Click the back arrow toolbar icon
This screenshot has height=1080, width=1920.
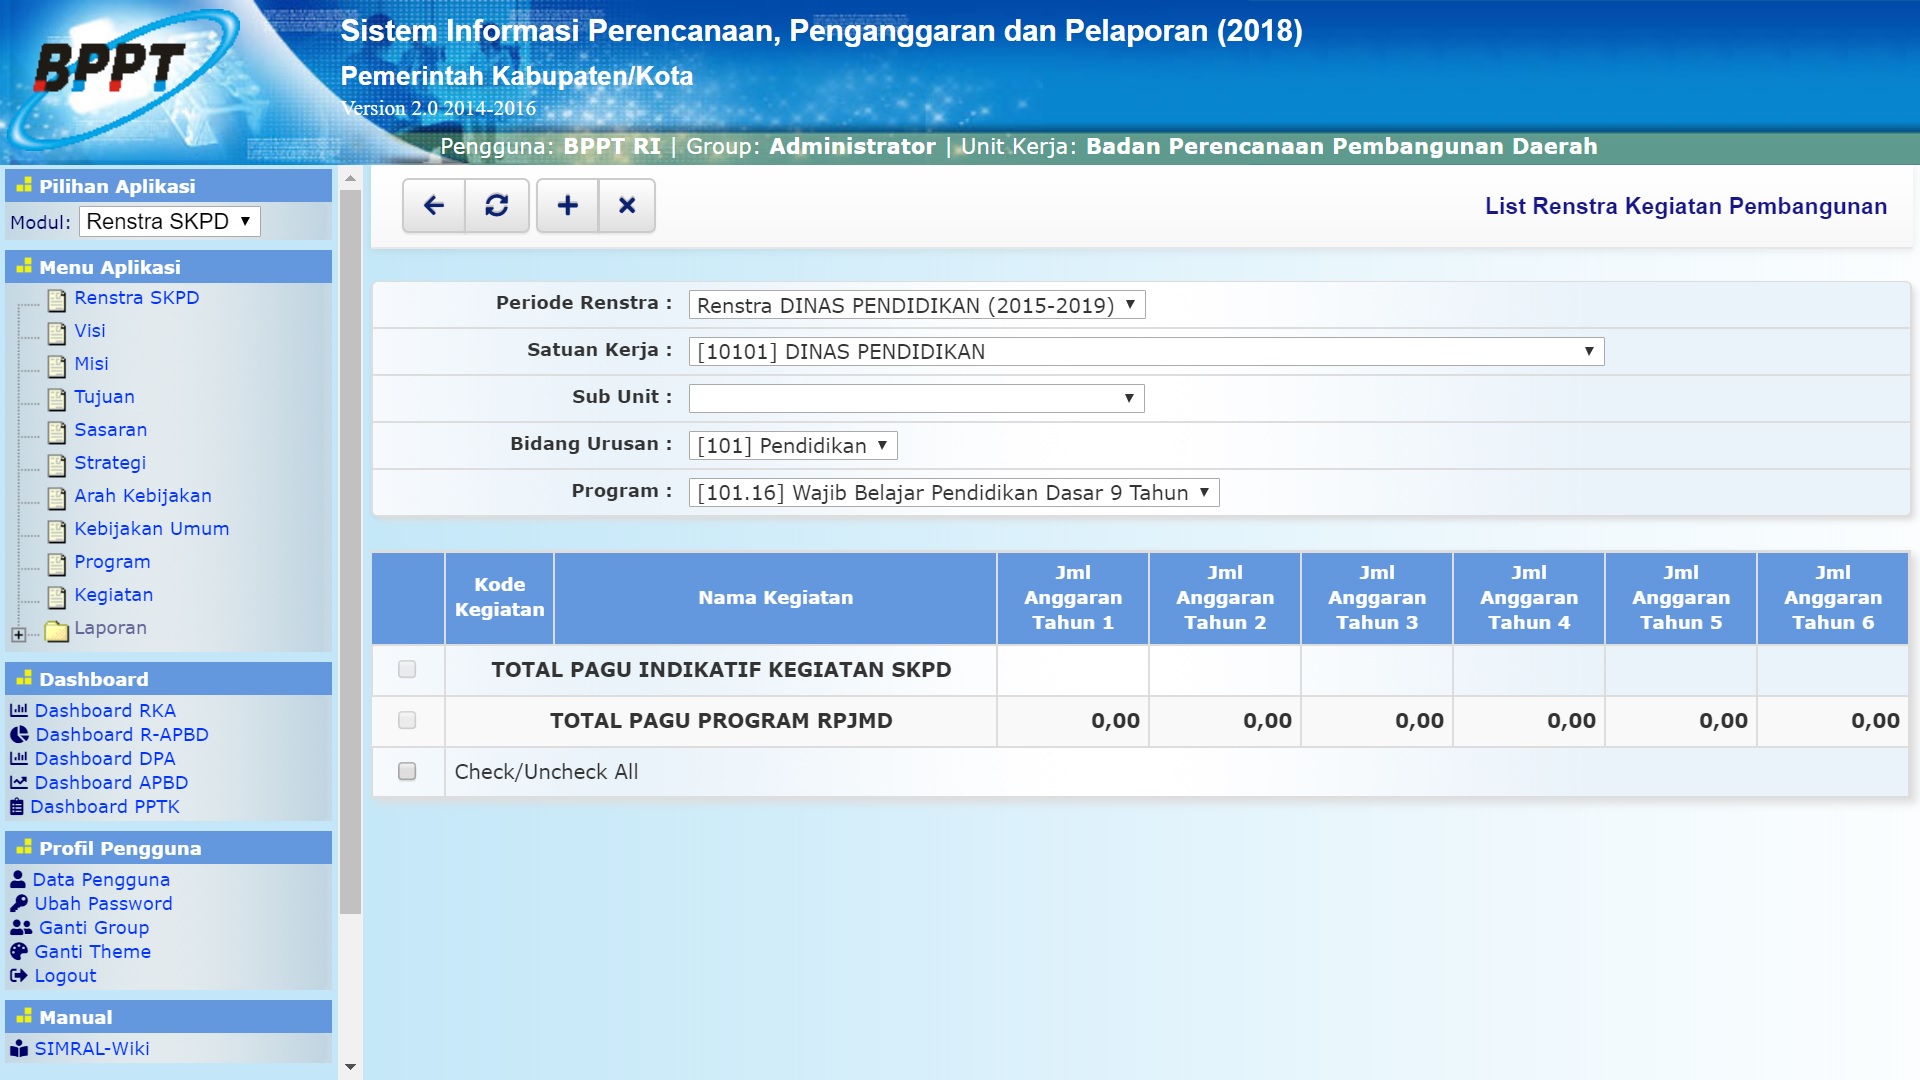[x=434, y=205]
